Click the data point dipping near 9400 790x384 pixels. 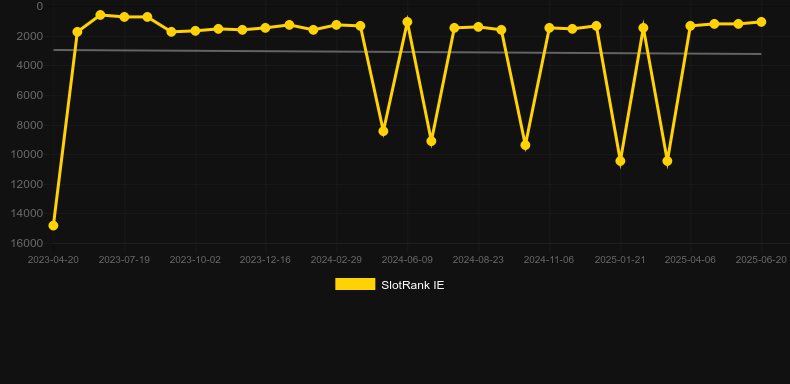coord(525,145)
